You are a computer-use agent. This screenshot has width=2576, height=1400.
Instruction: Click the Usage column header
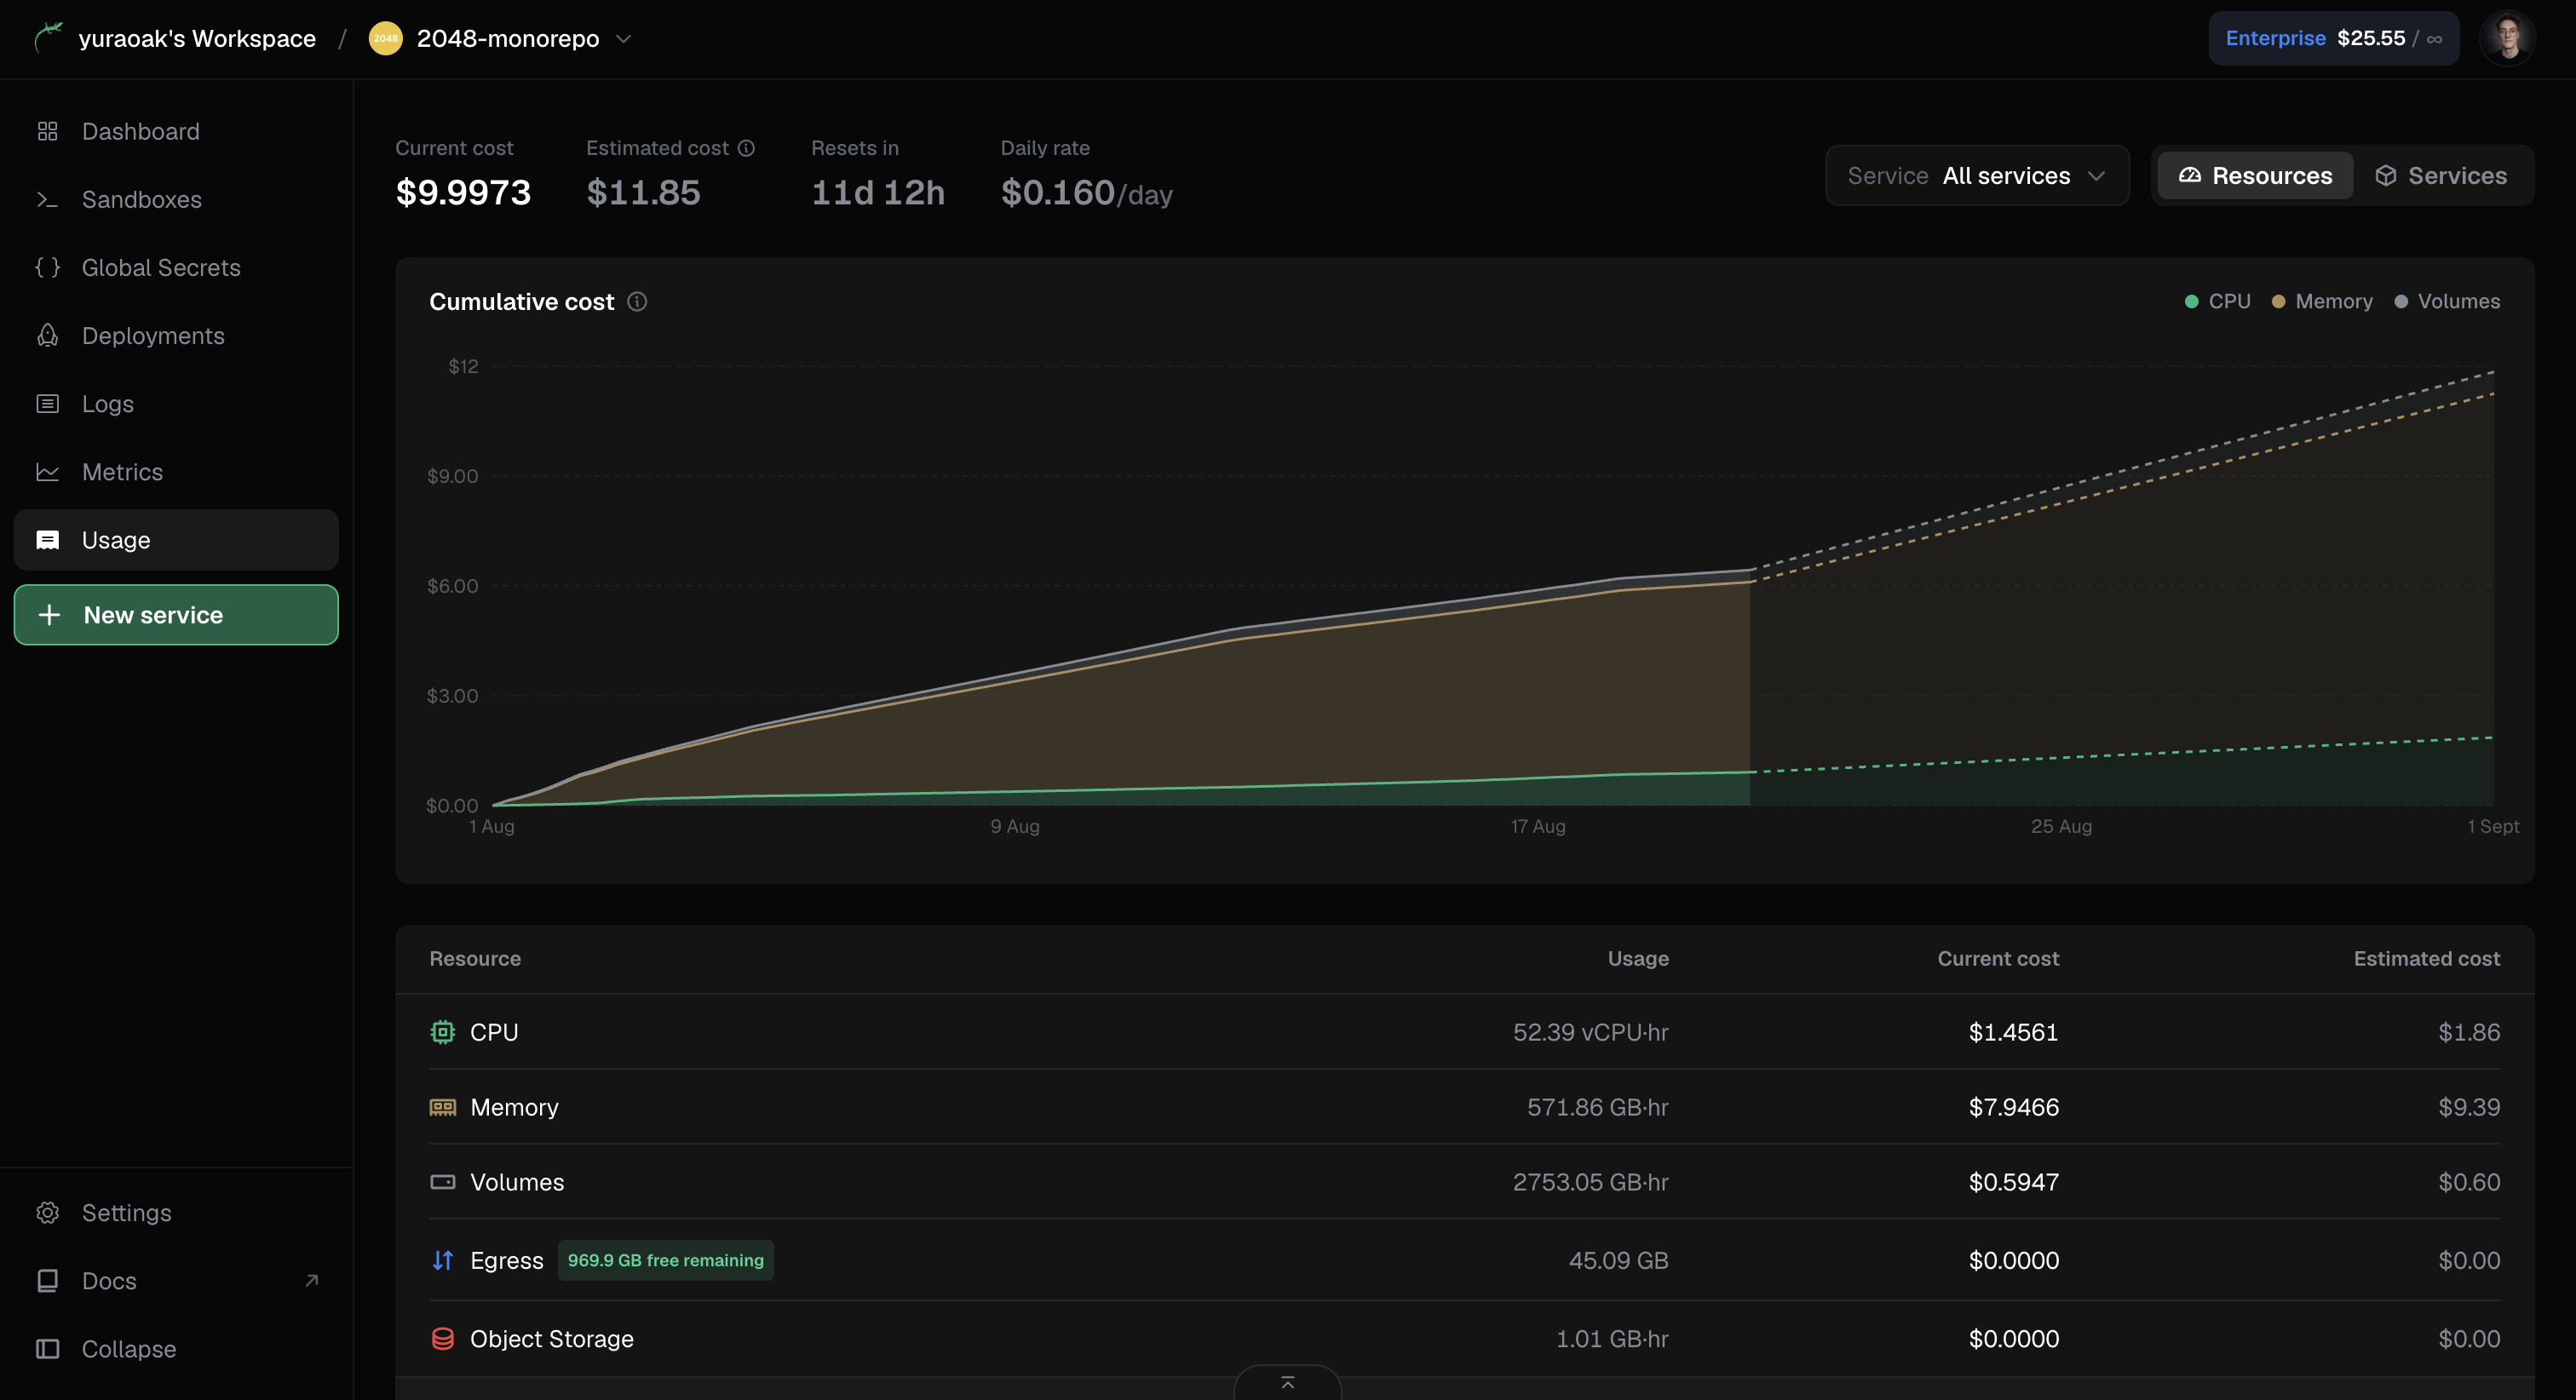pos(1638,958)
